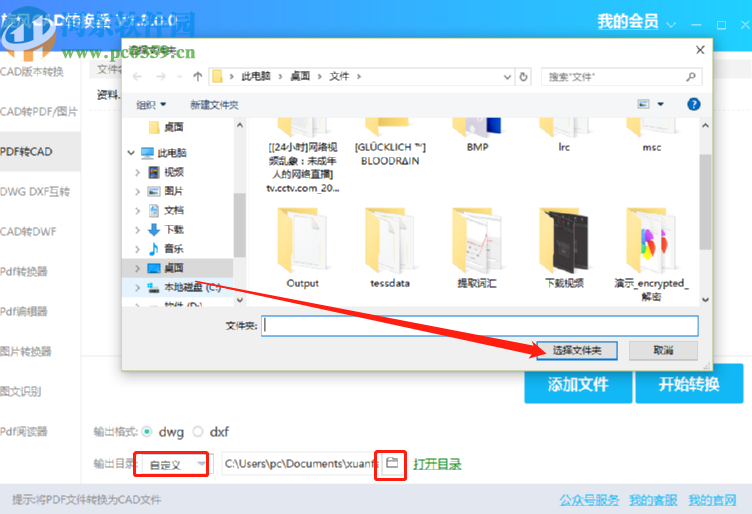Go up one folder level
The image size is (752, 514).
coord(197,76)
